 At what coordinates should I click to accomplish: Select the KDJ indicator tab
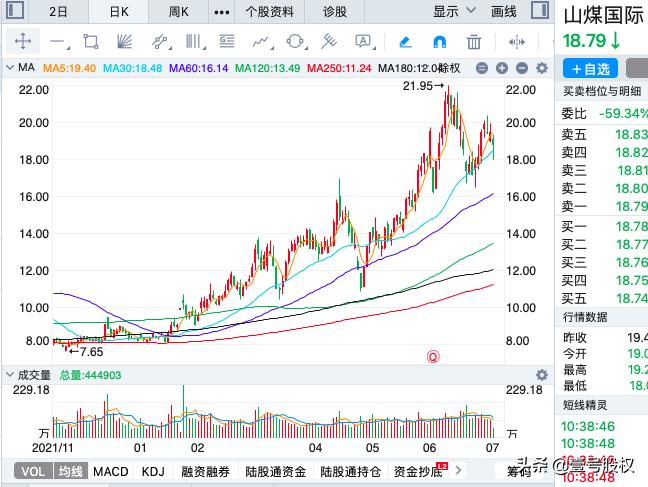[153, 471]
